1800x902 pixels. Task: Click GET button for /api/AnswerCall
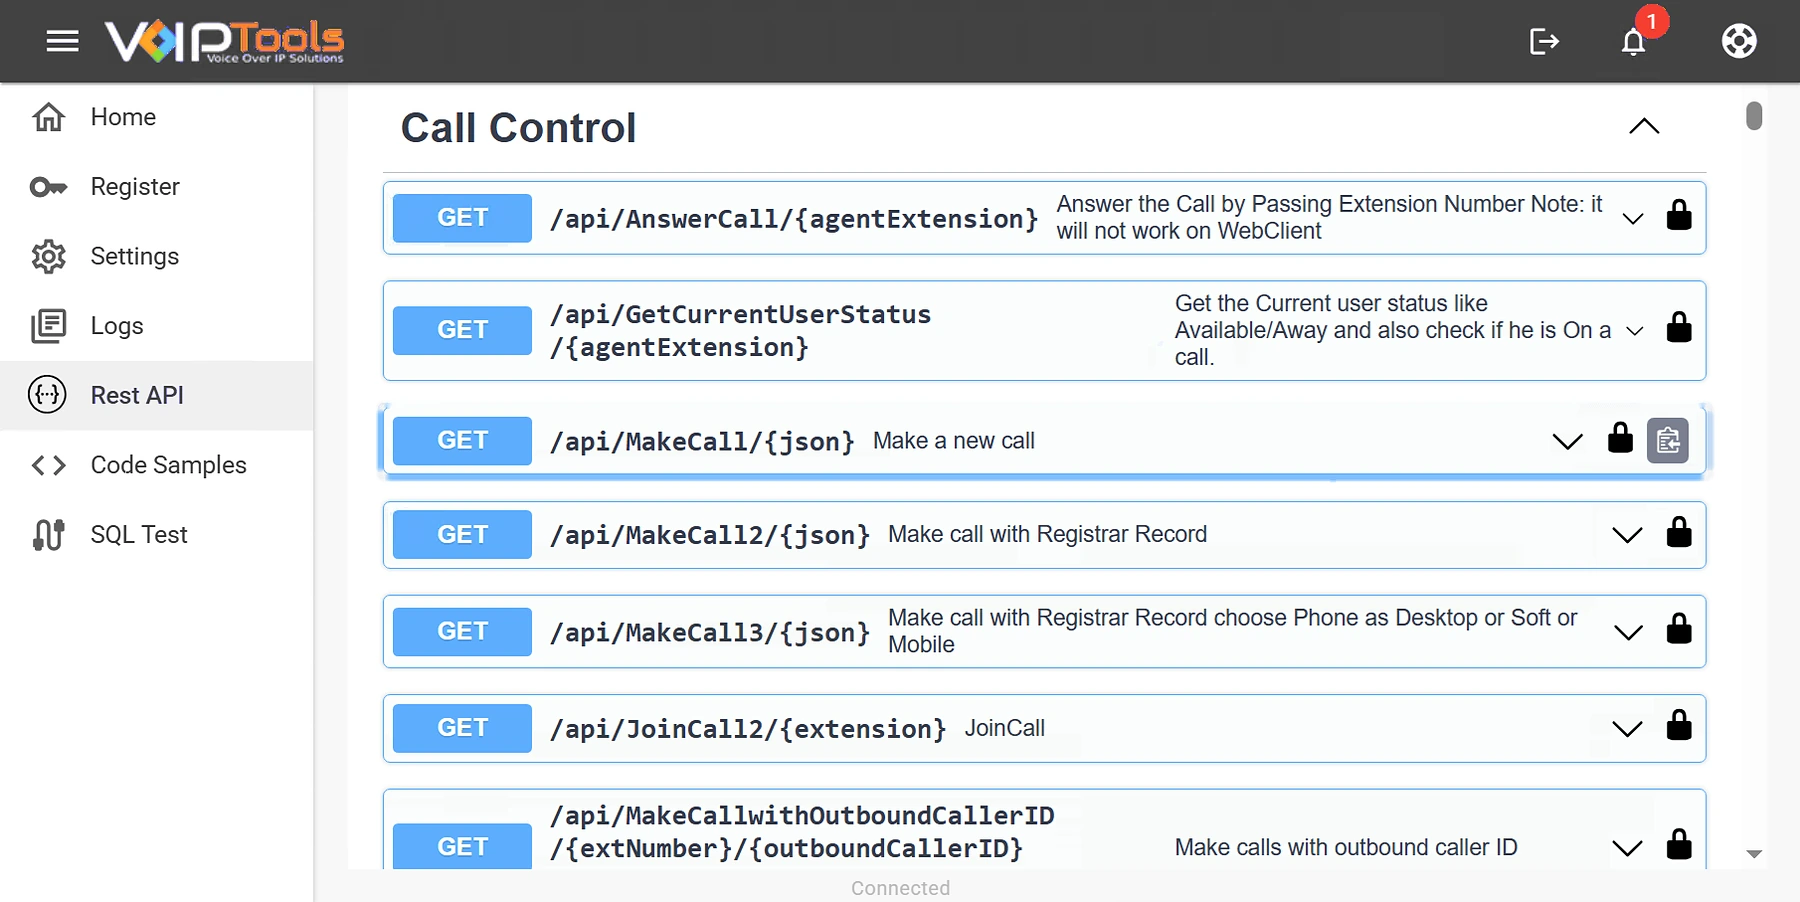click(462, 218)
